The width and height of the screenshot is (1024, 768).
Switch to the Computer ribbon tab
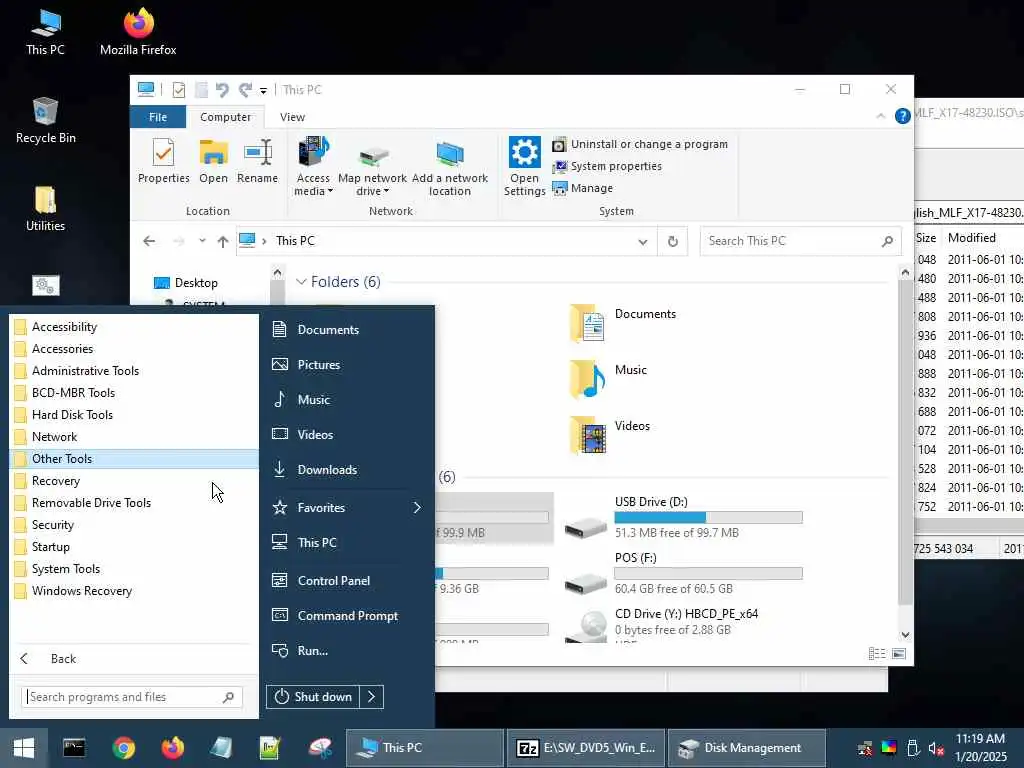click(225, 117)
